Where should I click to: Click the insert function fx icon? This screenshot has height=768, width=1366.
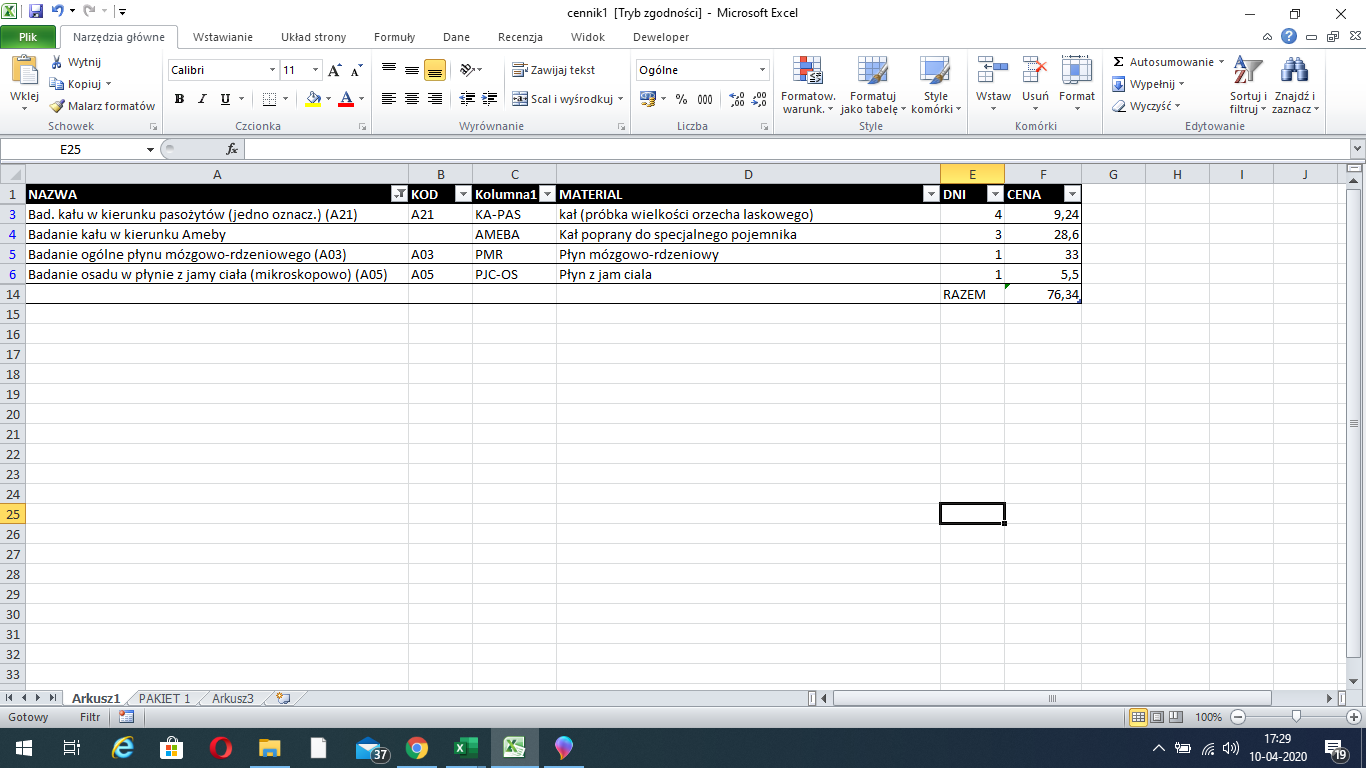232,149
